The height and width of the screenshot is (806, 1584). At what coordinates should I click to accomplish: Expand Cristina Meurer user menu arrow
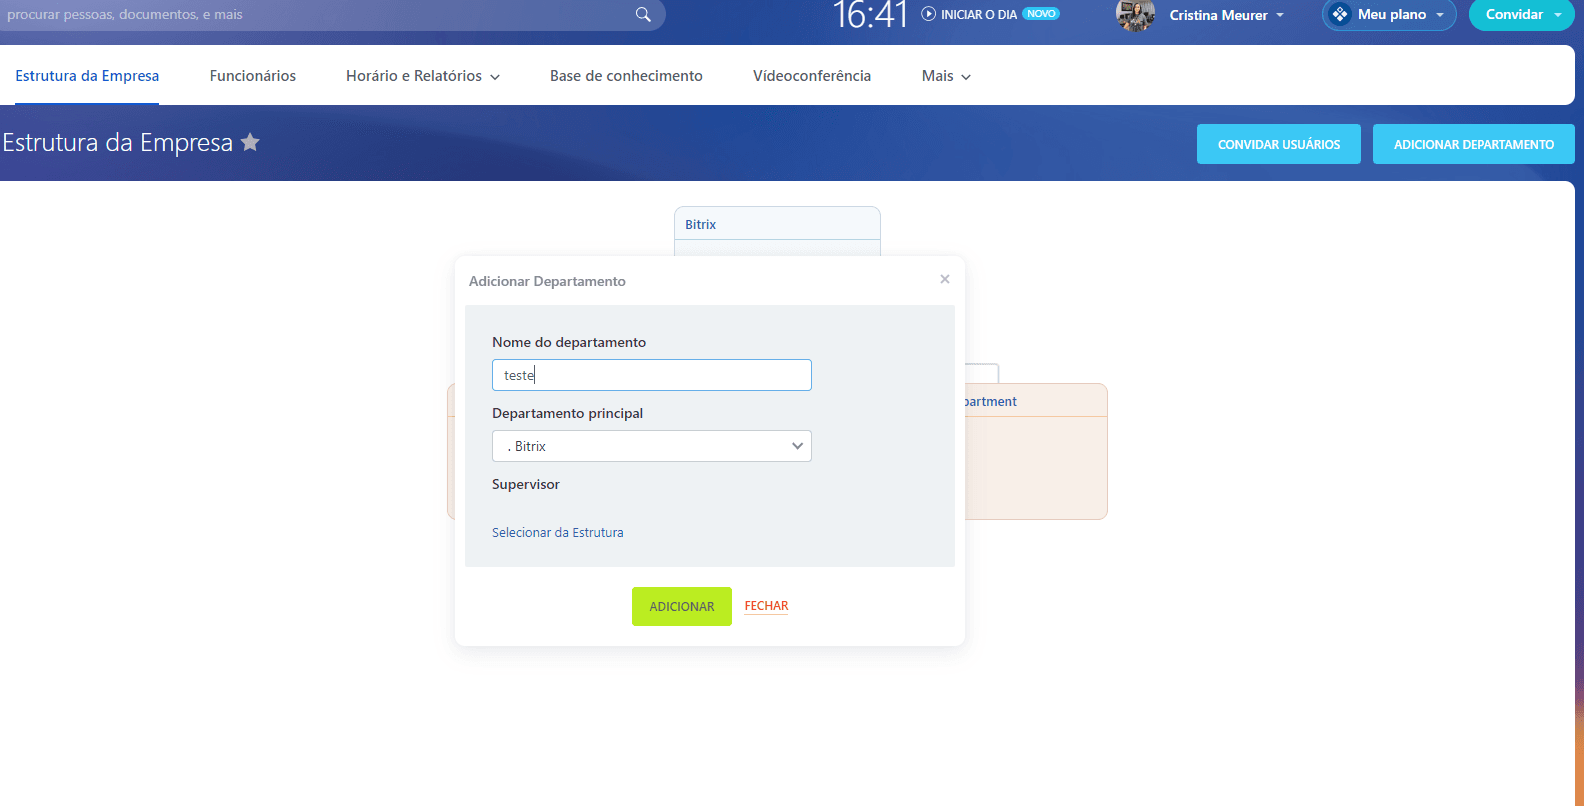tap(1280, 15)
